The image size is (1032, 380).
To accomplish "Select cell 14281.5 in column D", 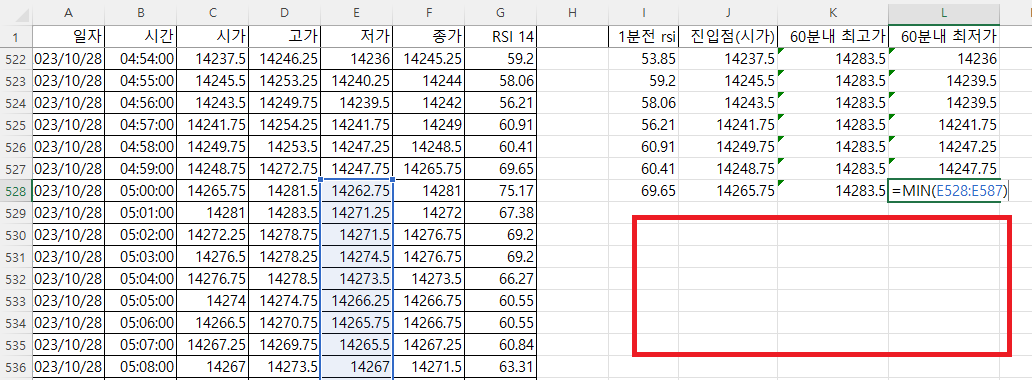I will (x=285, y=190).
